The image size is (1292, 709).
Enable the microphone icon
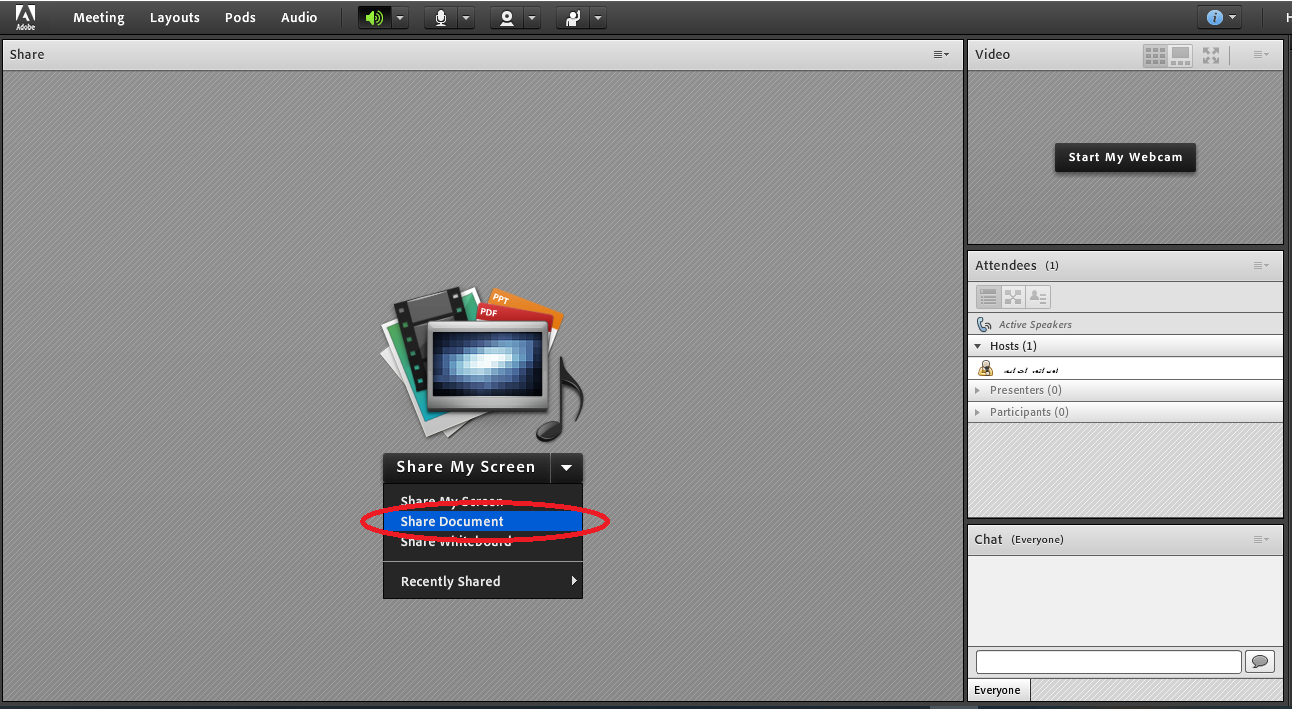tap(440, 17)
